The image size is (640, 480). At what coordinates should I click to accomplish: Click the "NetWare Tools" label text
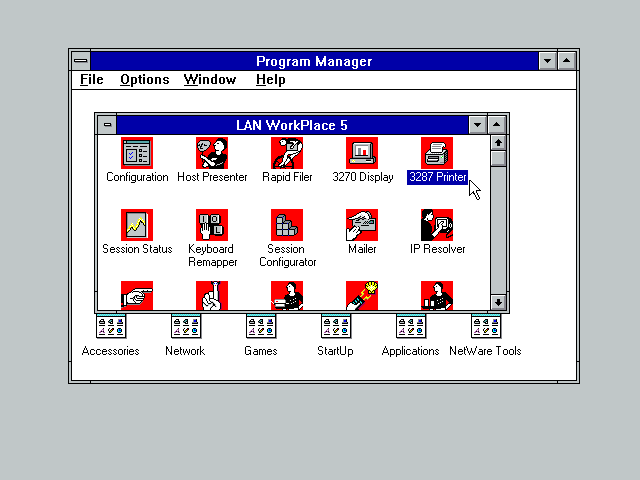(485, 351)
